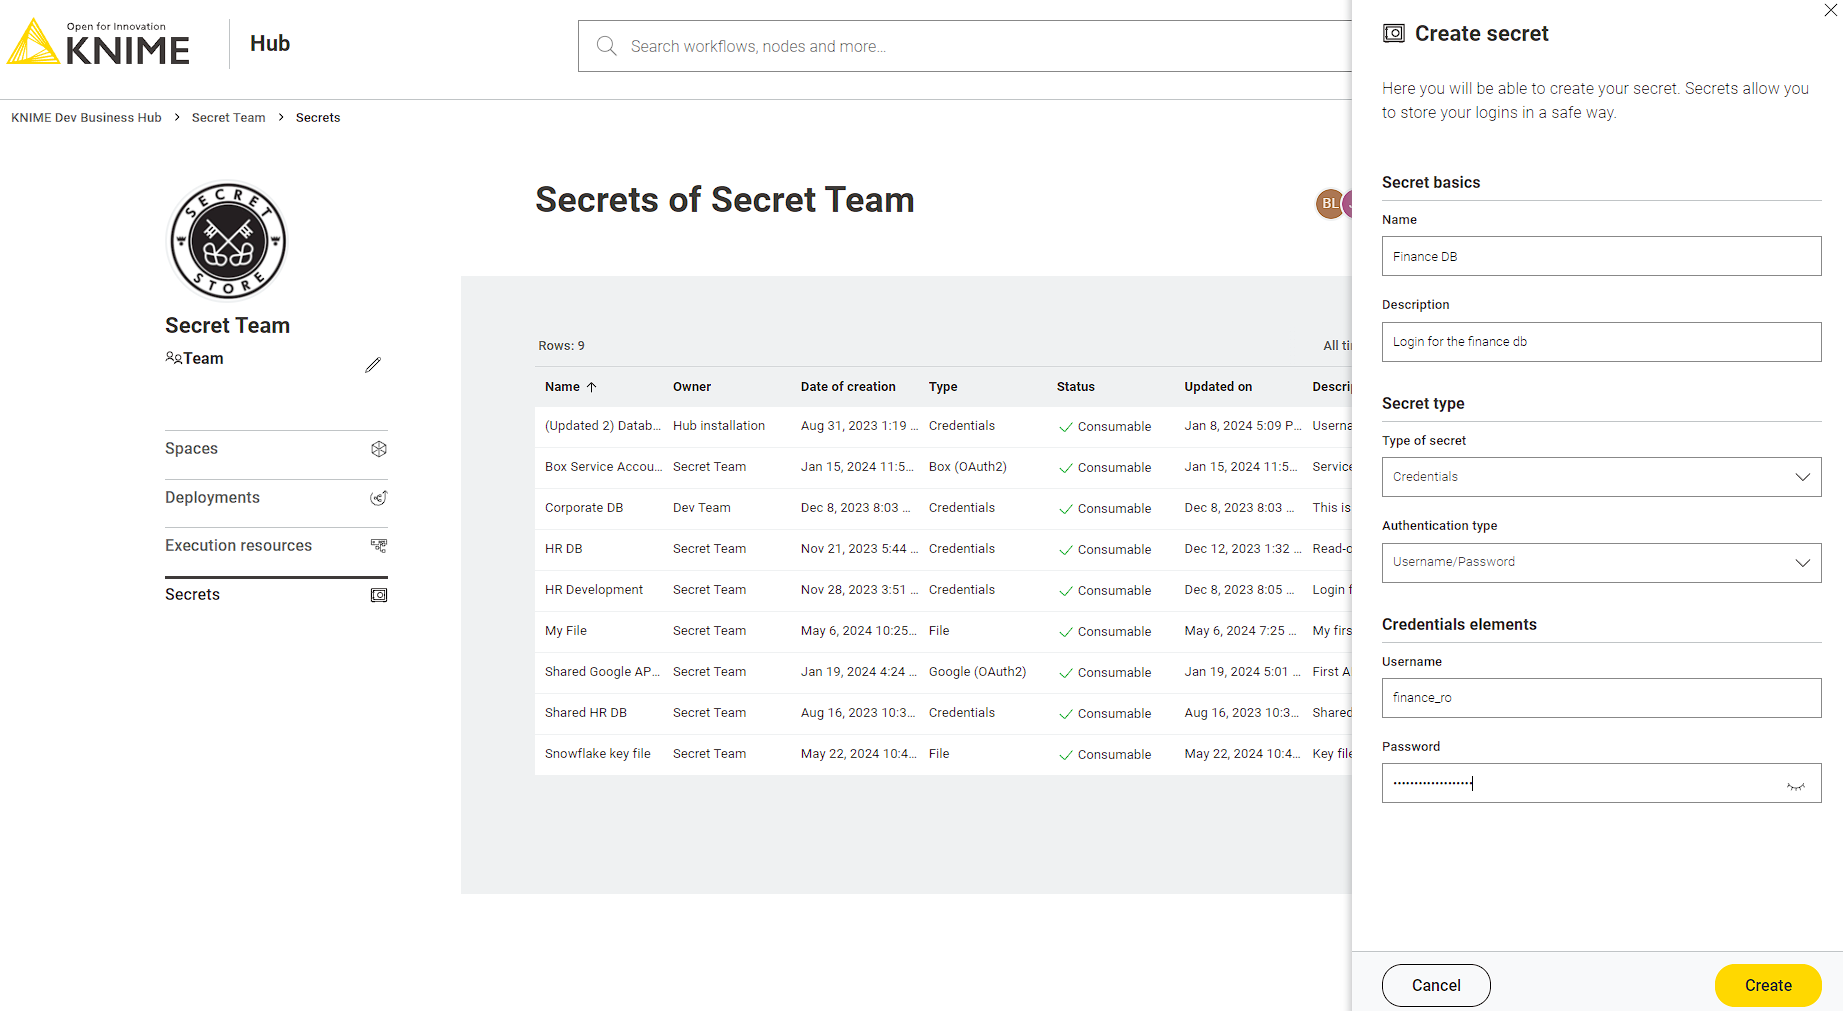Select the Snowflake key file row name
Viewport: 1843px width, 1011px height.
[598, 754]
